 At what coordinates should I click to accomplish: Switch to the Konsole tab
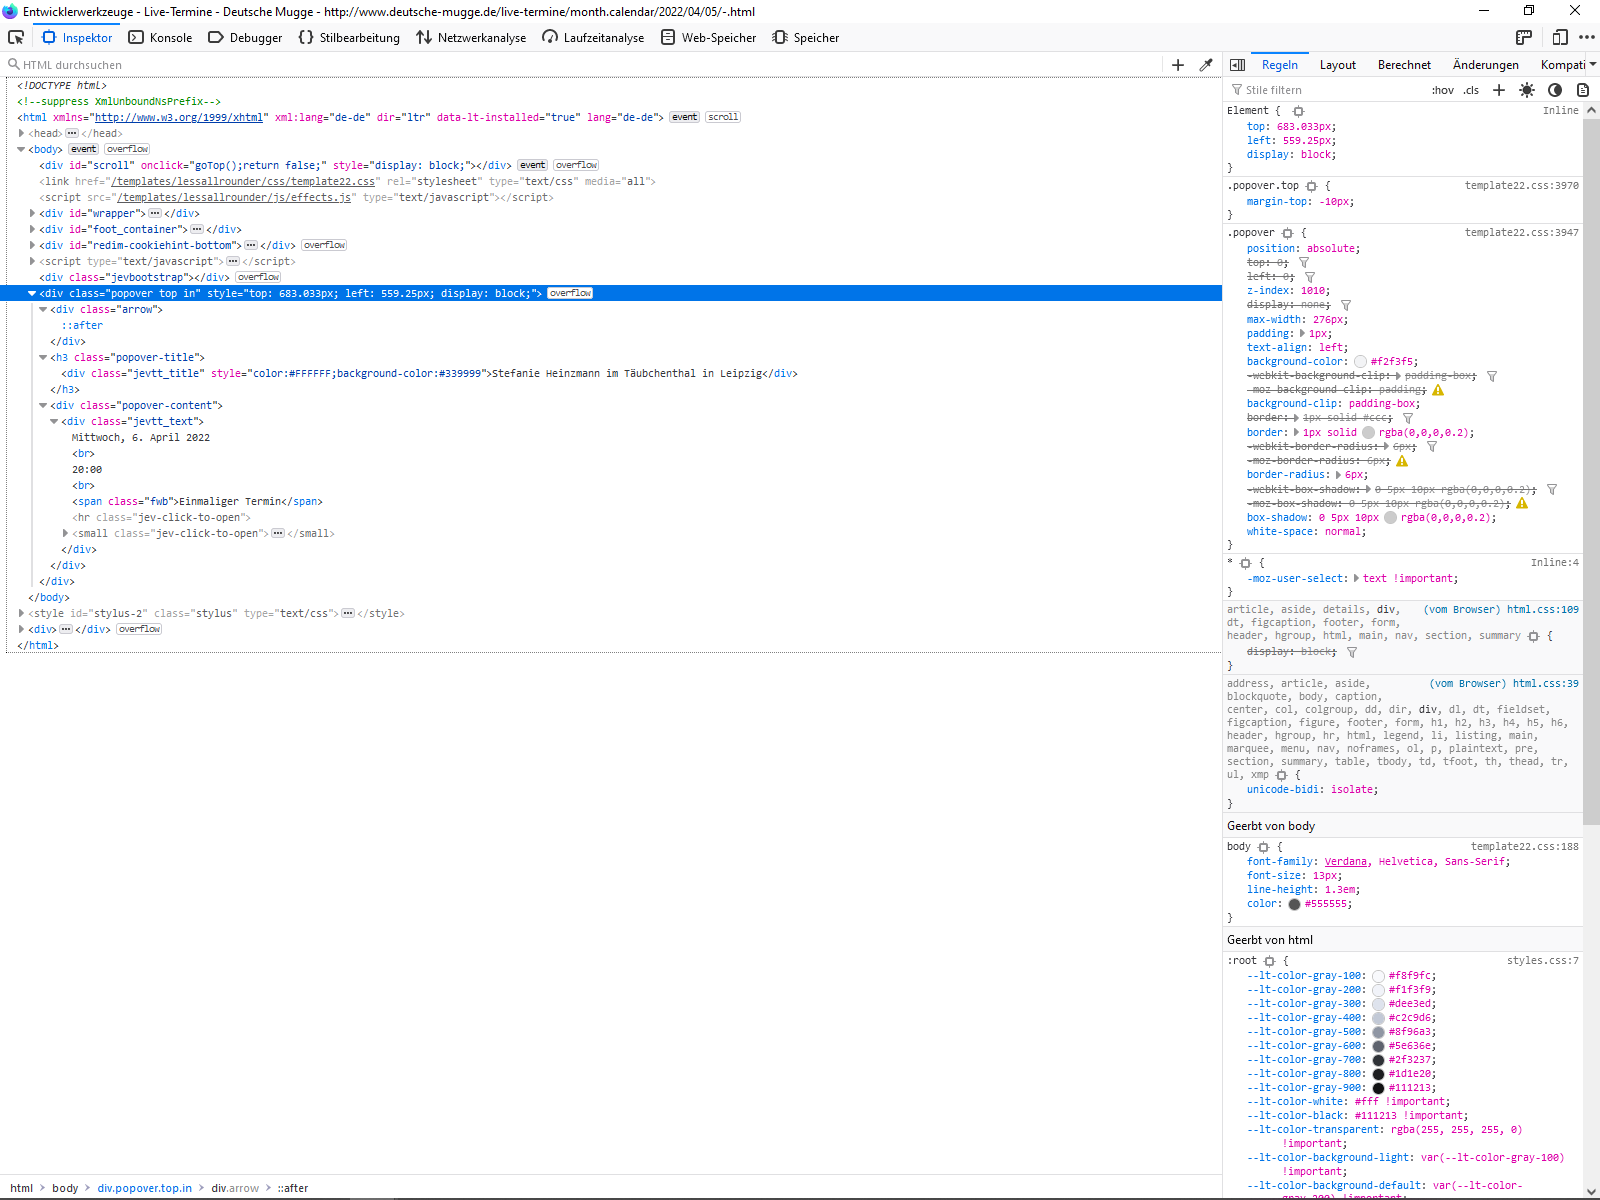160,37
